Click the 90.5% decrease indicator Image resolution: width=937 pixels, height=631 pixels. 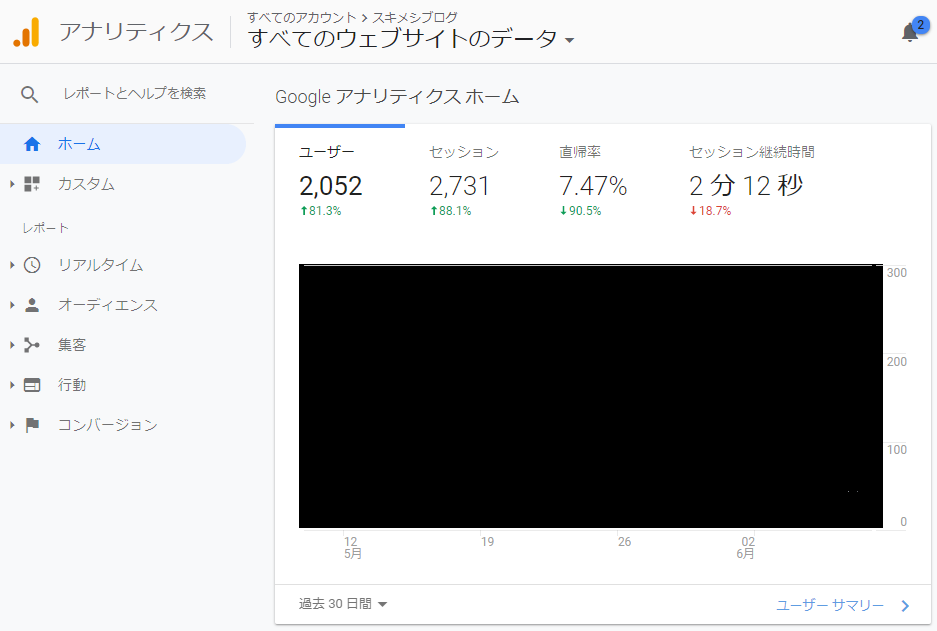click(x=580, y=211)
